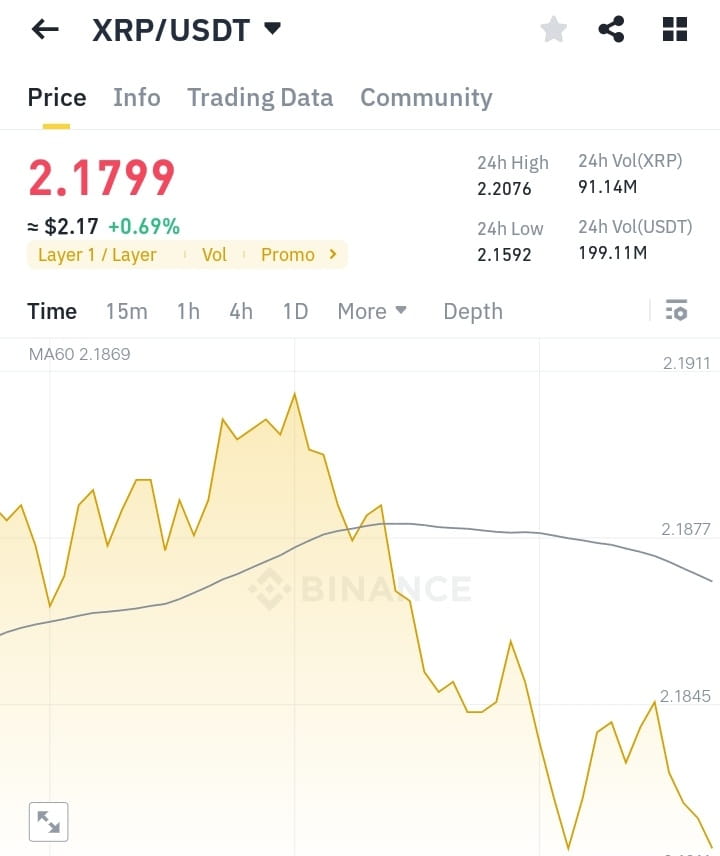Open the grid overview menu top right

click(x=674, y=29)
